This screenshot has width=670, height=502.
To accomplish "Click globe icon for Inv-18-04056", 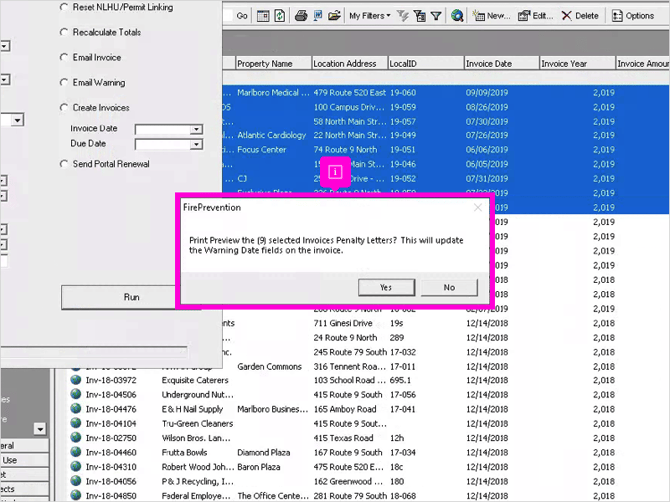I will click(x=76, y=481).
